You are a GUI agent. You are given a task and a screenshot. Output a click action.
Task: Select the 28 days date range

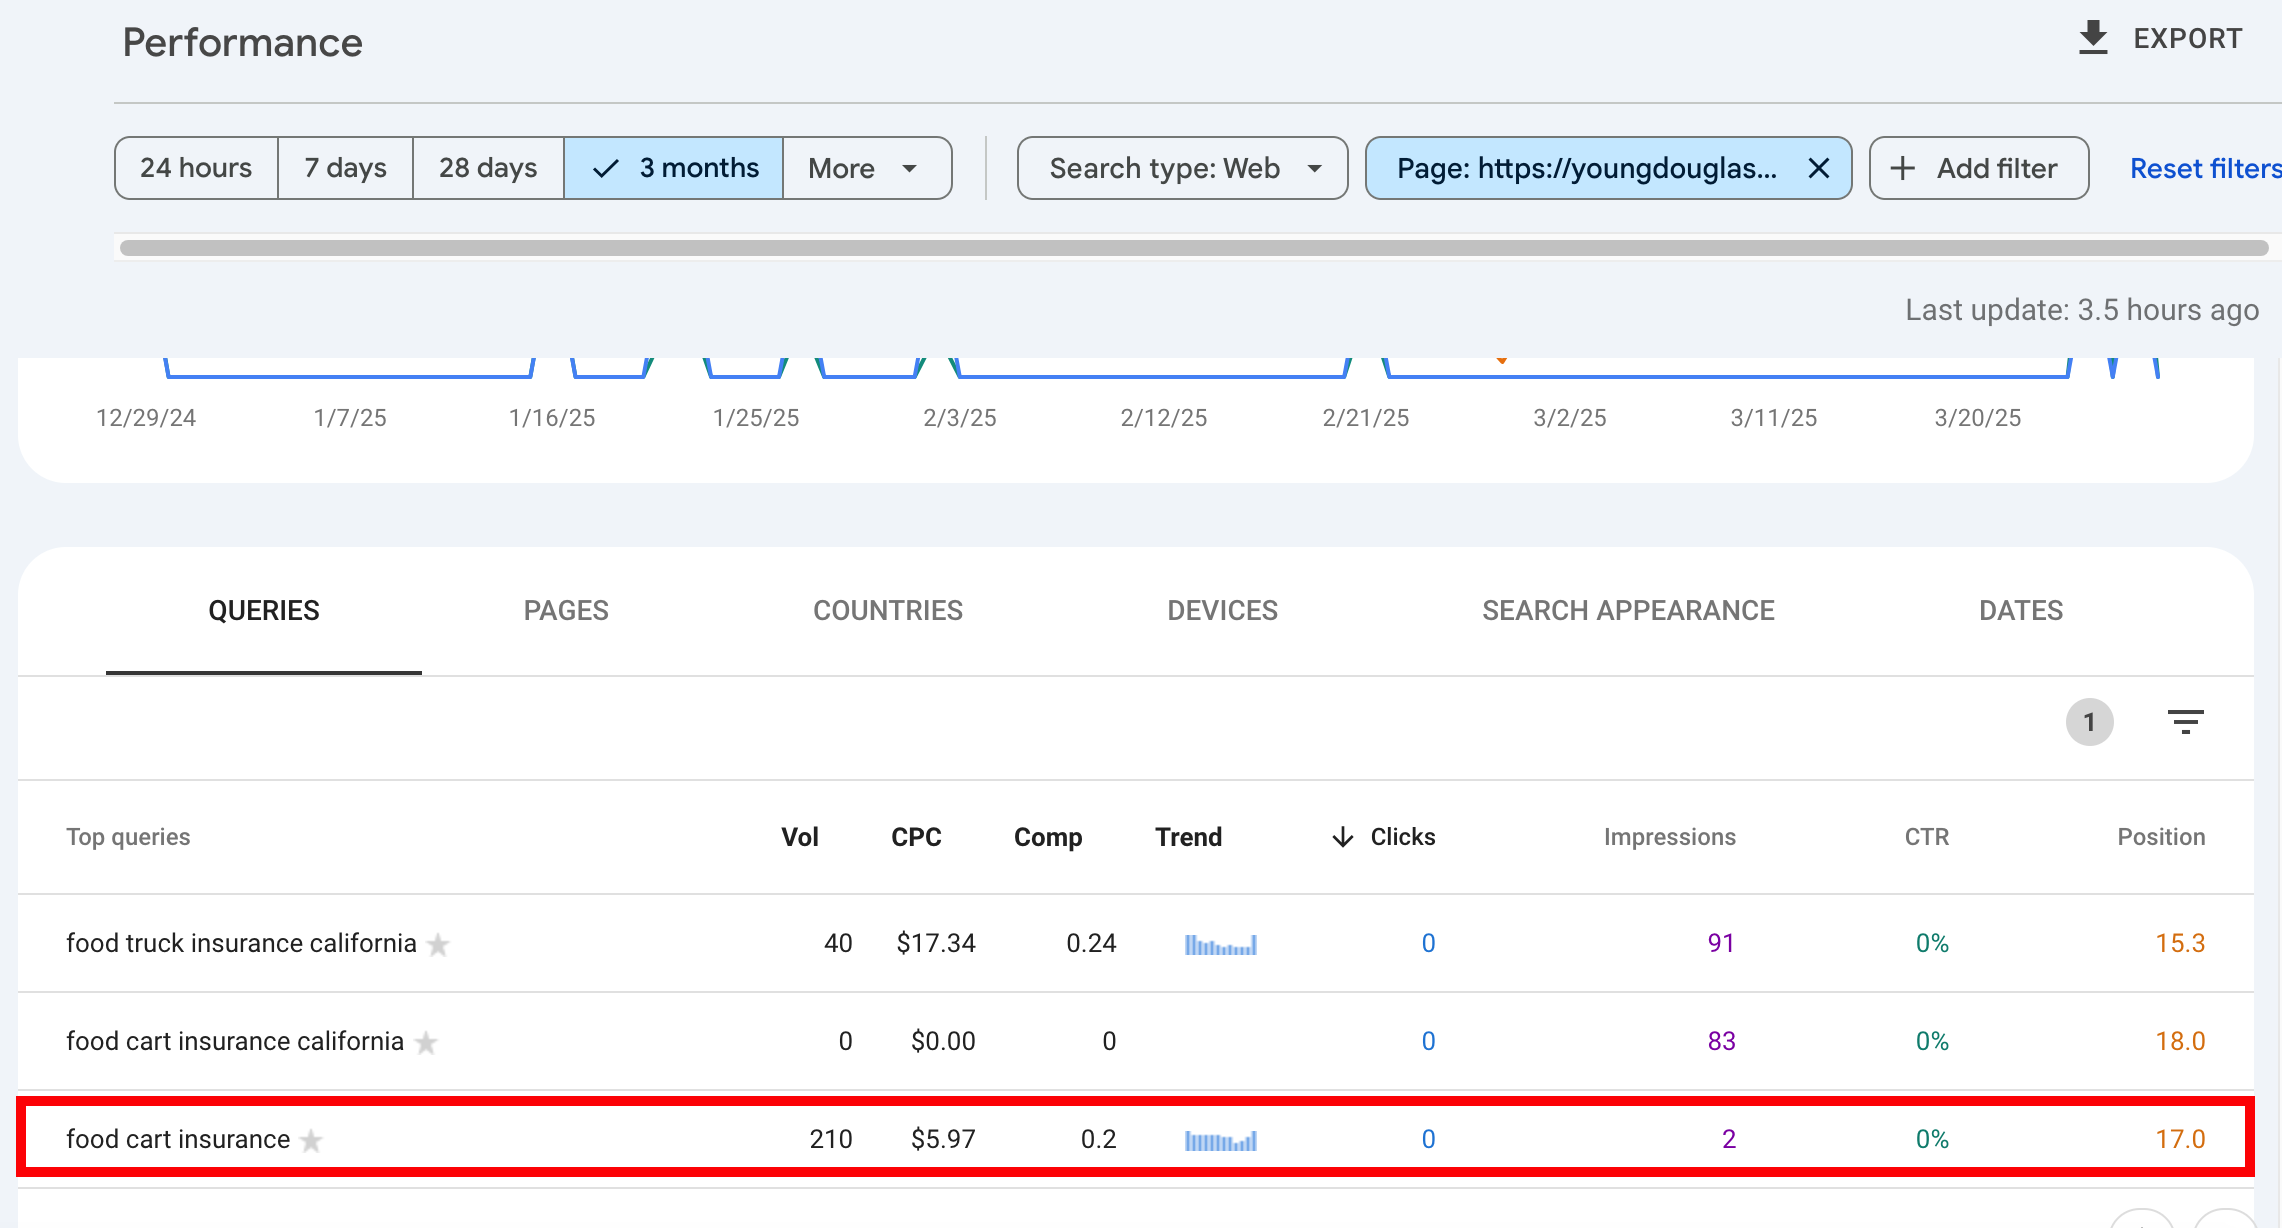tap(488, 168)
